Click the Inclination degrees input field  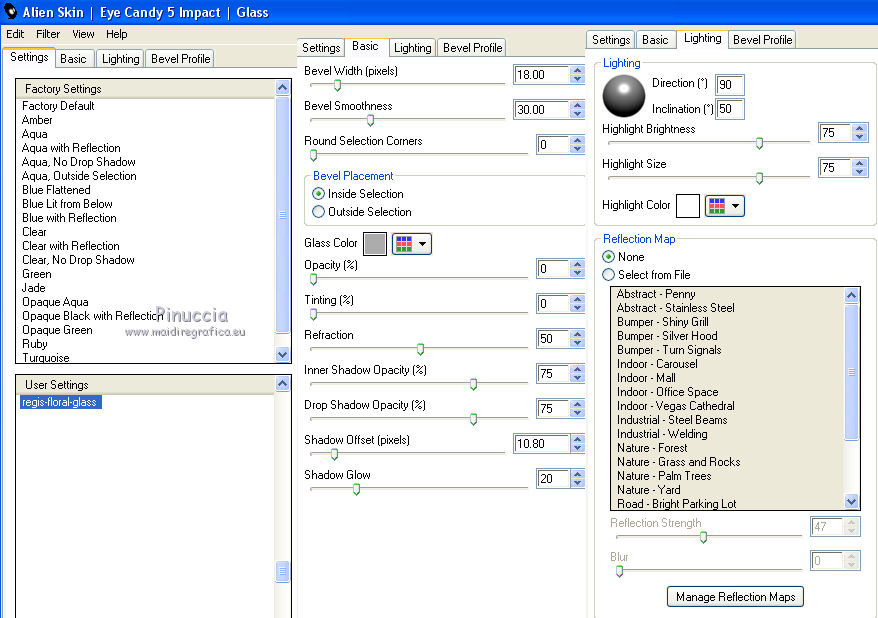730,109
